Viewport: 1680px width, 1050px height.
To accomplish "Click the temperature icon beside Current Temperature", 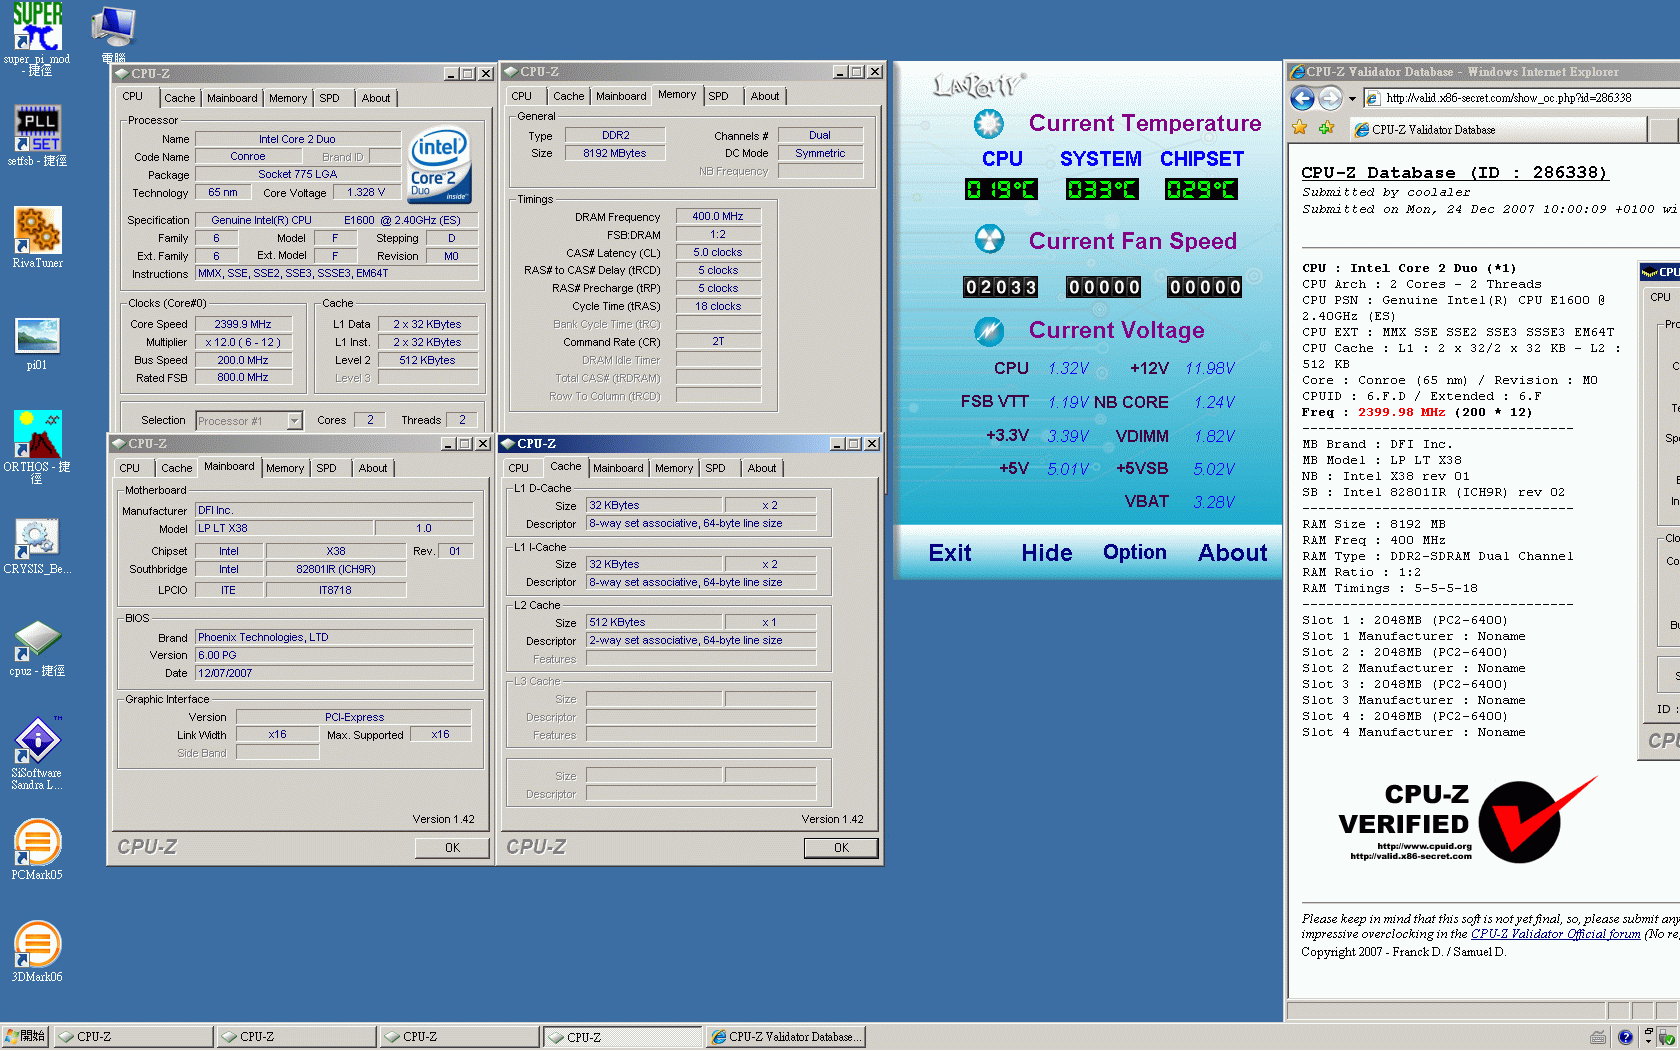I will 989,123.
